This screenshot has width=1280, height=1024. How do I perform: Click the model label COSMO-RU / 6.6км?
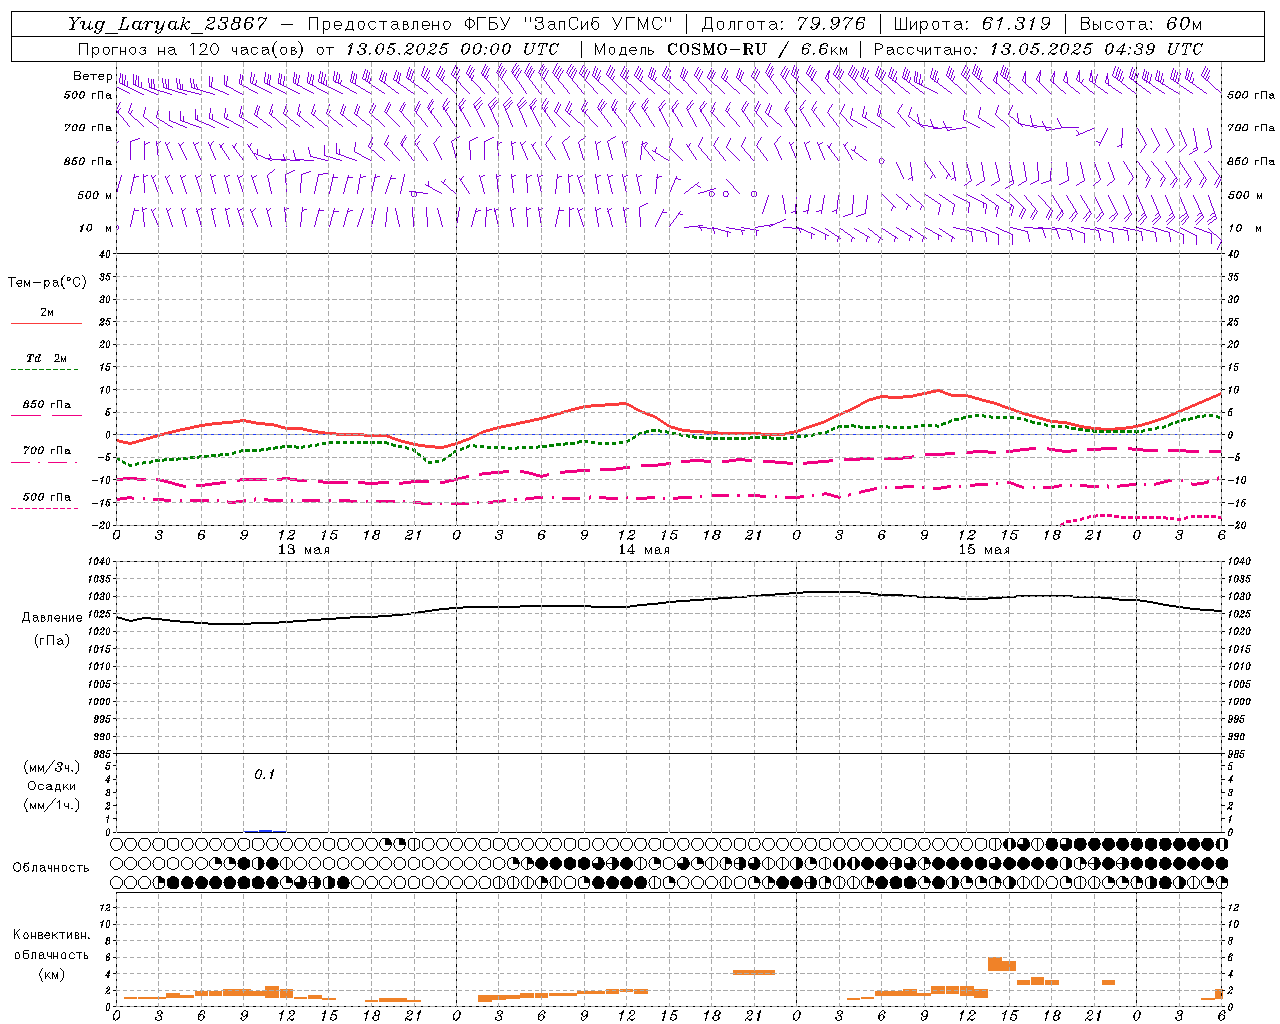click(x=757, y=49)
